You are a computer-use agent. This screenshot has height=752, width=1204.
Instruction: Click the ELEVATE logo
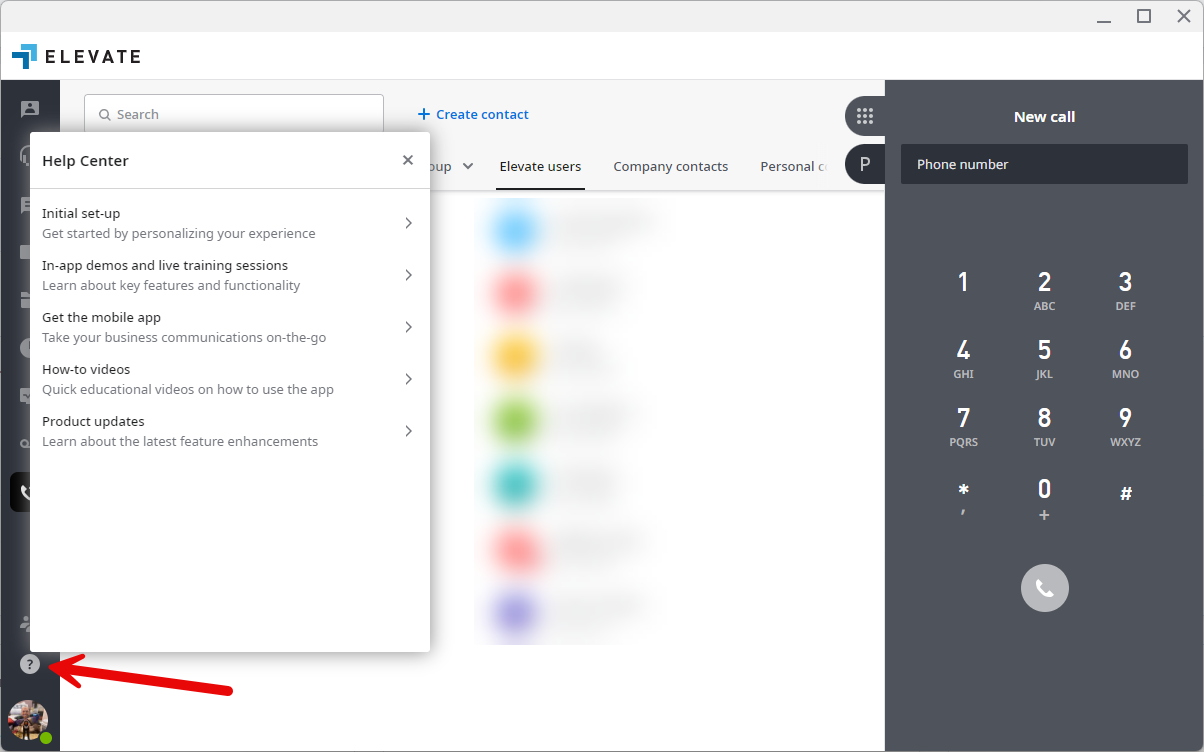(77, 56)
